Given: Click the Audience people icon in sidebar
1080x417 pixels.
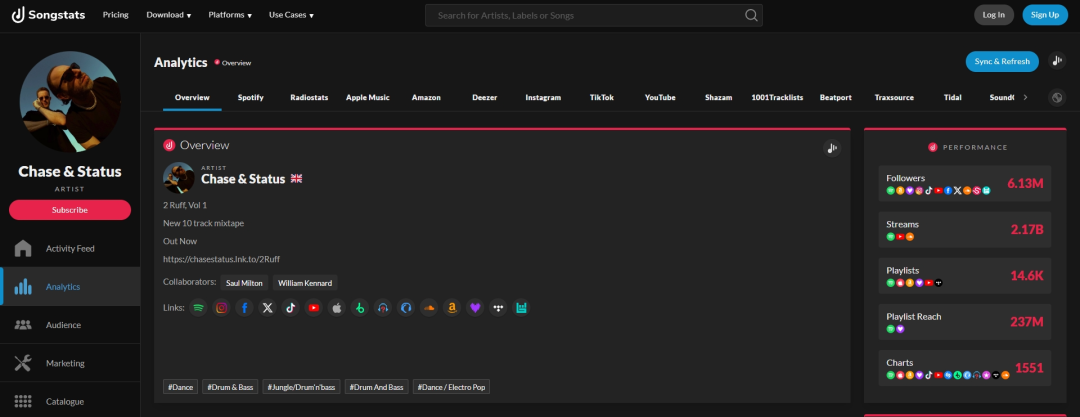Looking at the screenshot, I should [23, 325].
